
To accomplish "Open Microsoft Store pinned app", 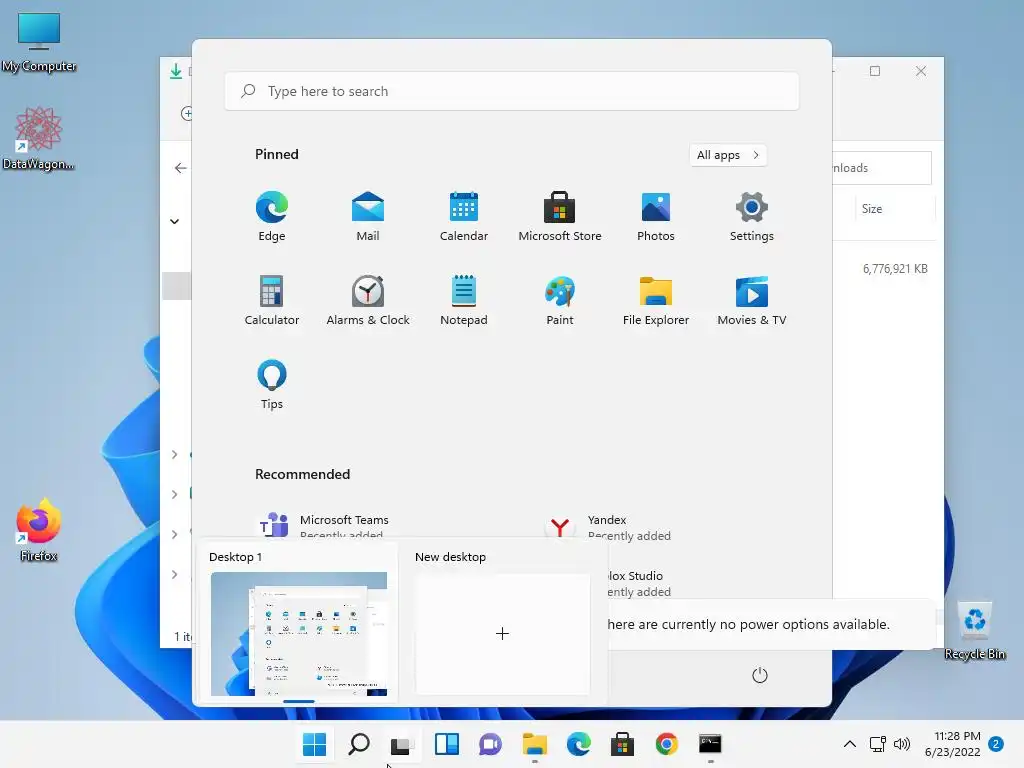I will coord(560,217).
